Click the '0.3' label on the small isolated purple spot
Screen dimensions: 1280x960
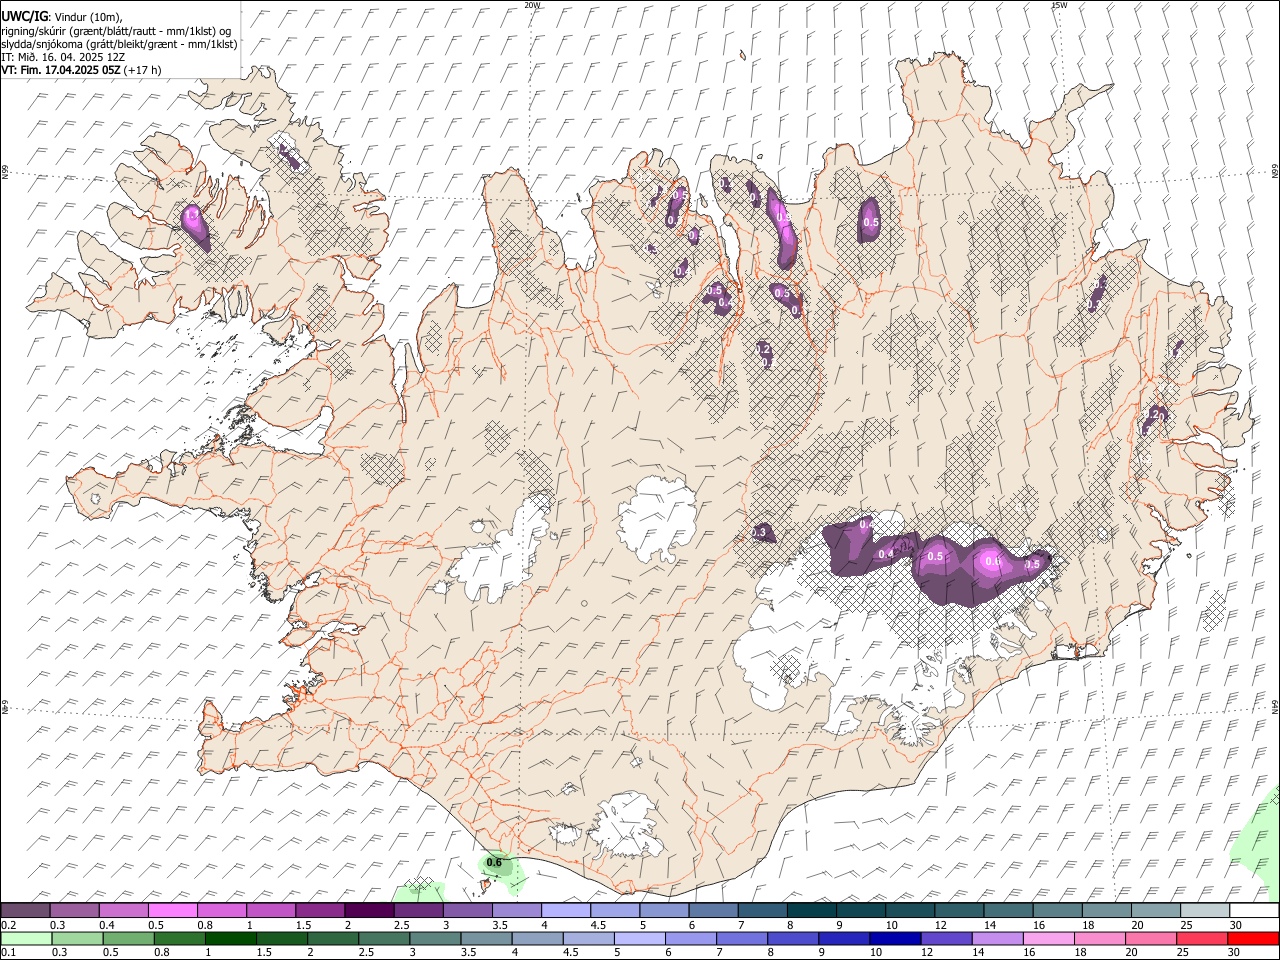[x=760, y=533]
